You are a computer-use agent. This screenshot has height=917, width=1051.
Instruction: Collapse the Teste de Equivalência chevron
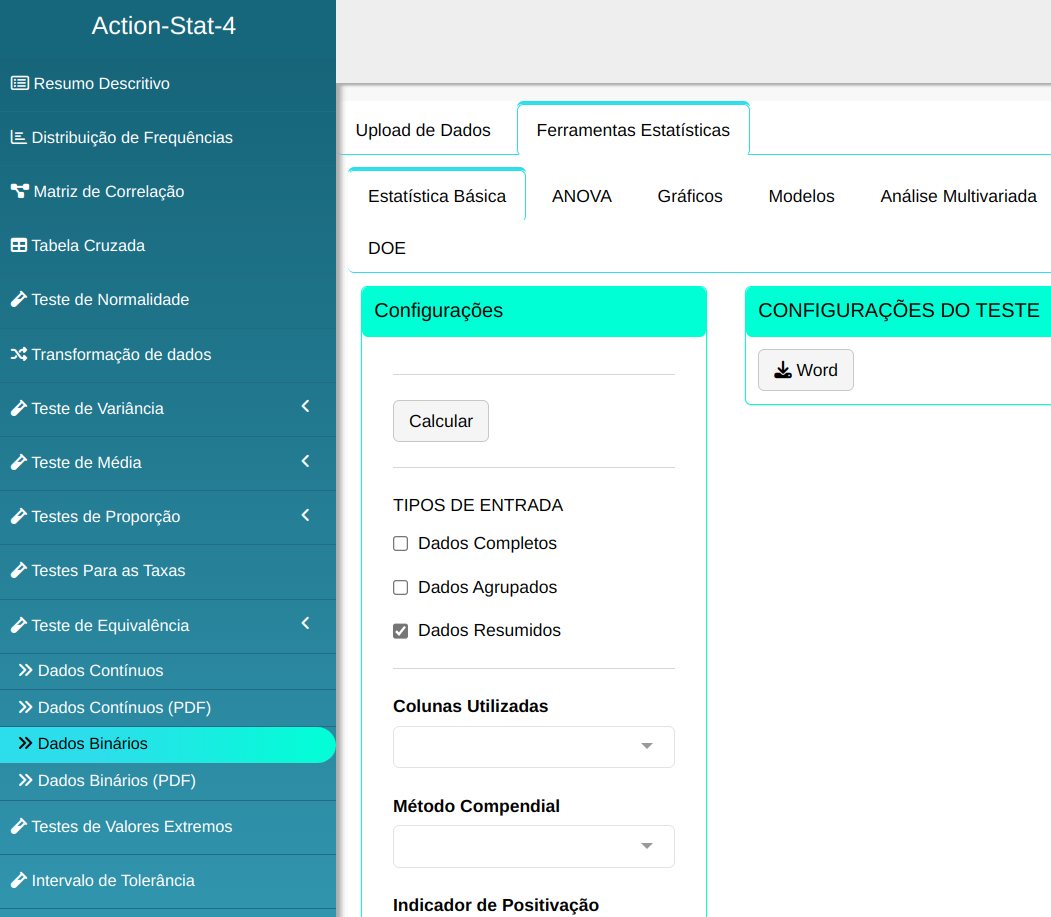point(305,624)
